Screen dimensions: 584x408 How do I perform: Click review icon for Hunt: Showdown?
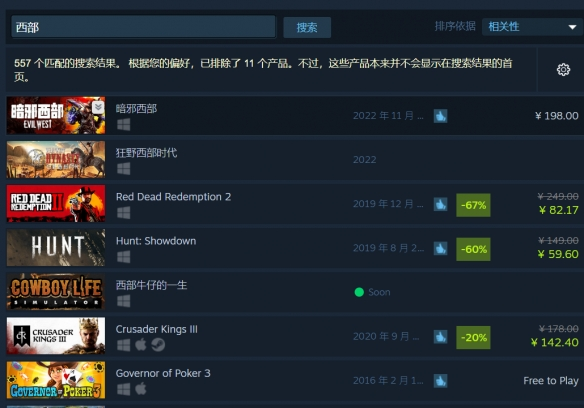pyautogui.click(x=440, y=249)
